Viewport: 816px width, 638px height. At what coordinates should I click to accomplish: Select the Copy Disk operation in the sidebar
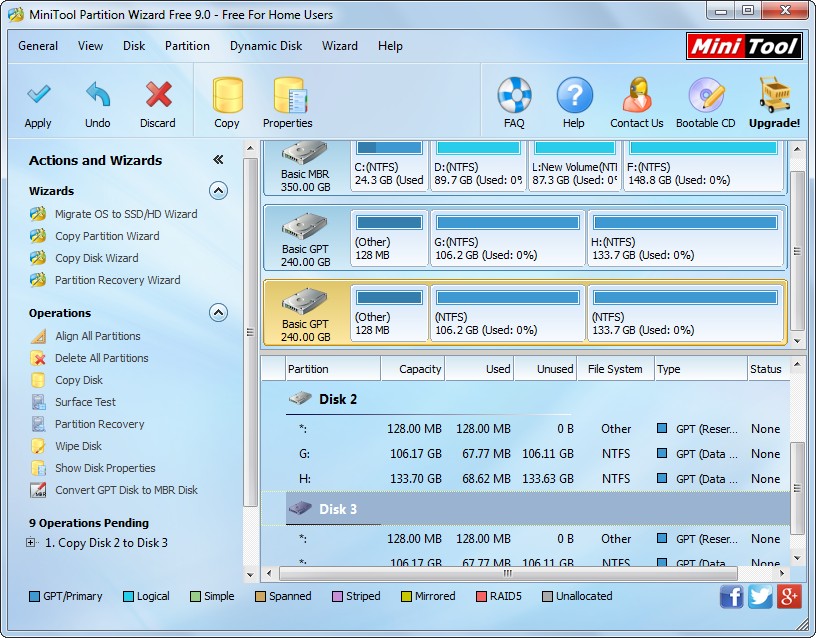point(79,380)
